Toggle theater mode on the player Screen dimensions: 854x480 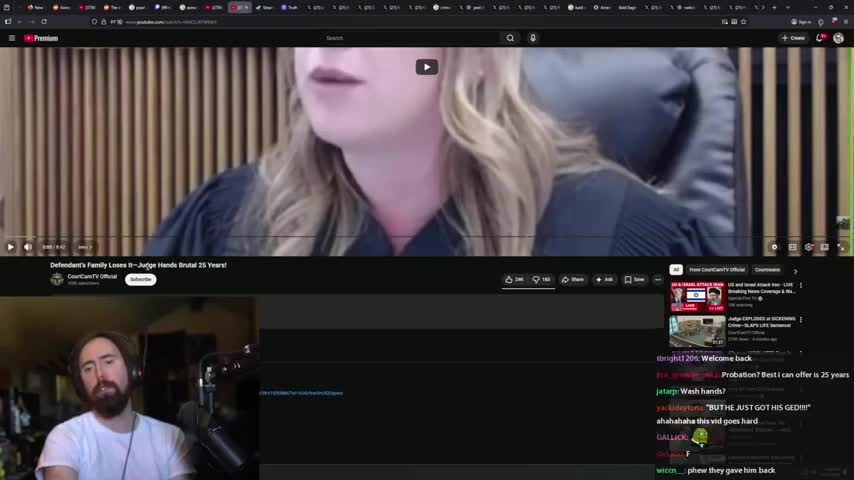tap(824, 247)
